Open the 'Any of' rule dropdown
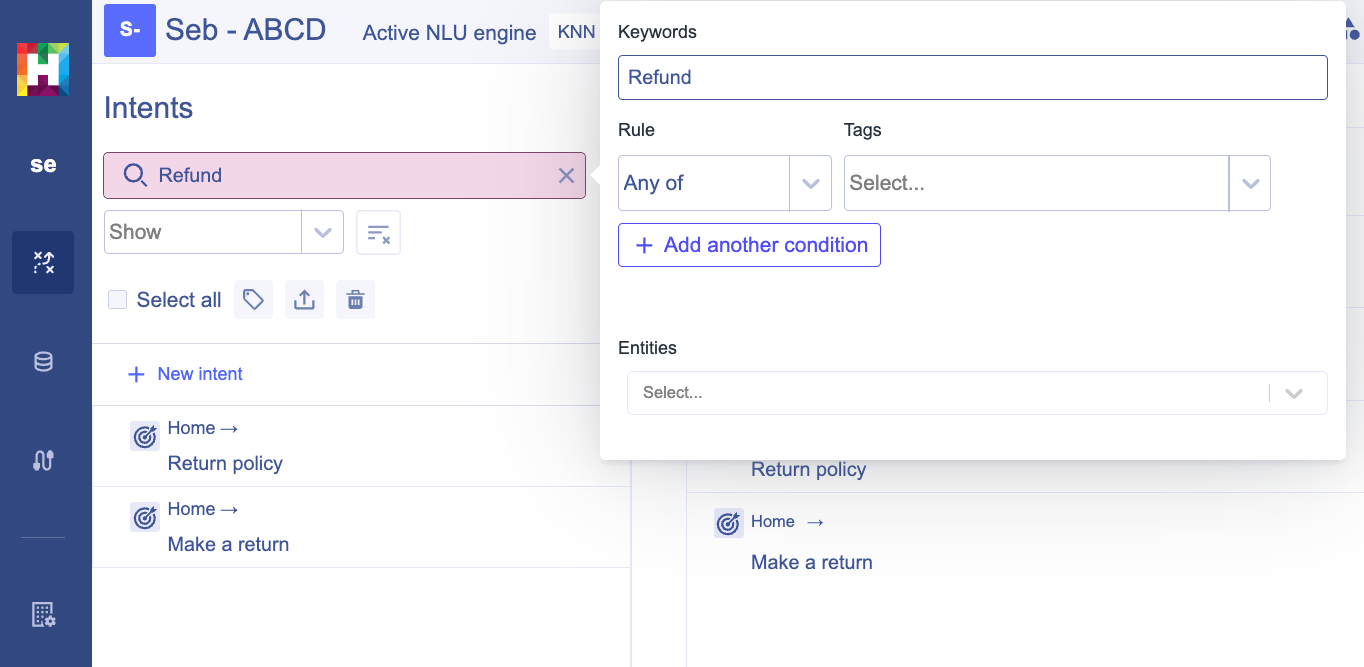Viewport: 1364px width, 667px height. click(725, 183)
